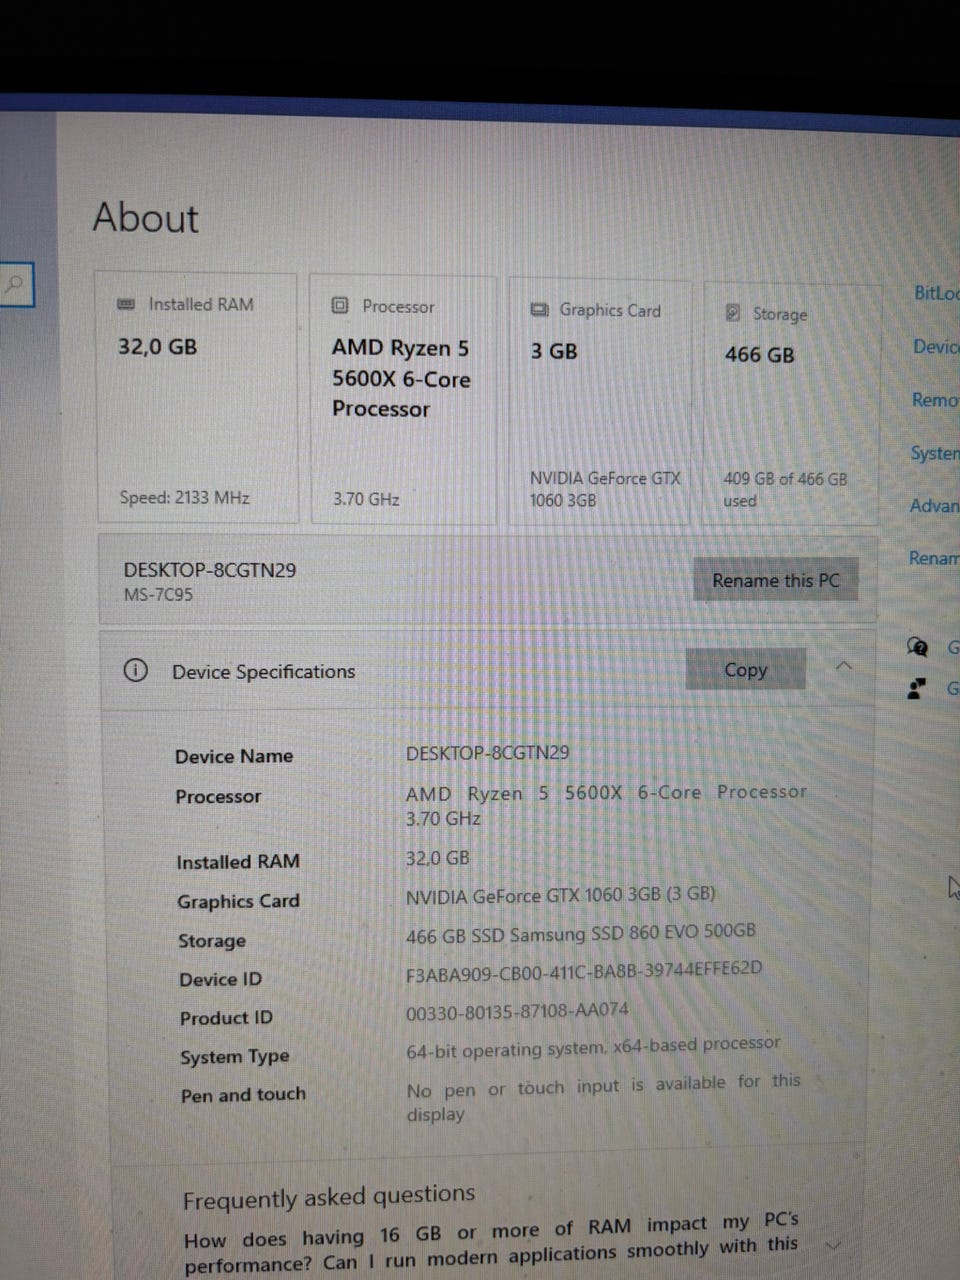
Task: Select the 466 GB storage card value
Action: coord(760,354)
